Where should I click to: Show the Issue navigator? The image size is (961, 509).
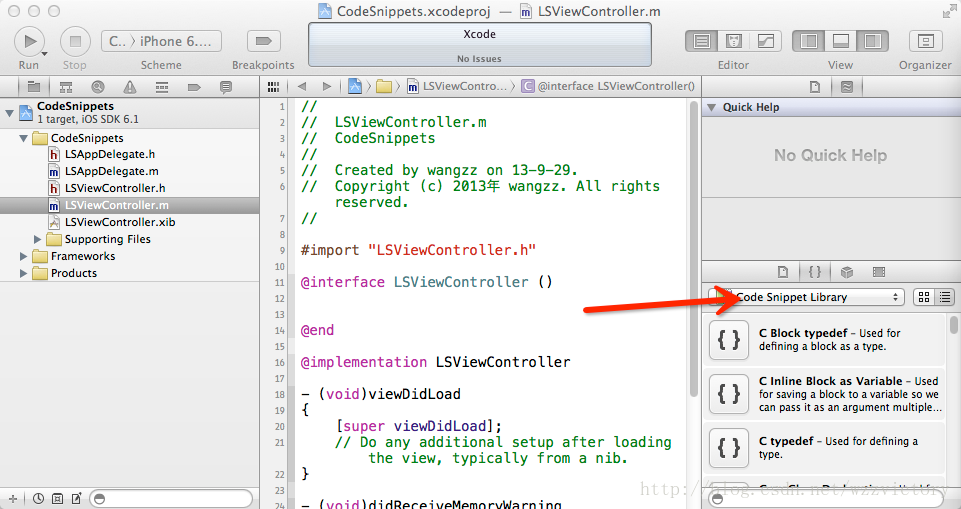tap(130, 87)
